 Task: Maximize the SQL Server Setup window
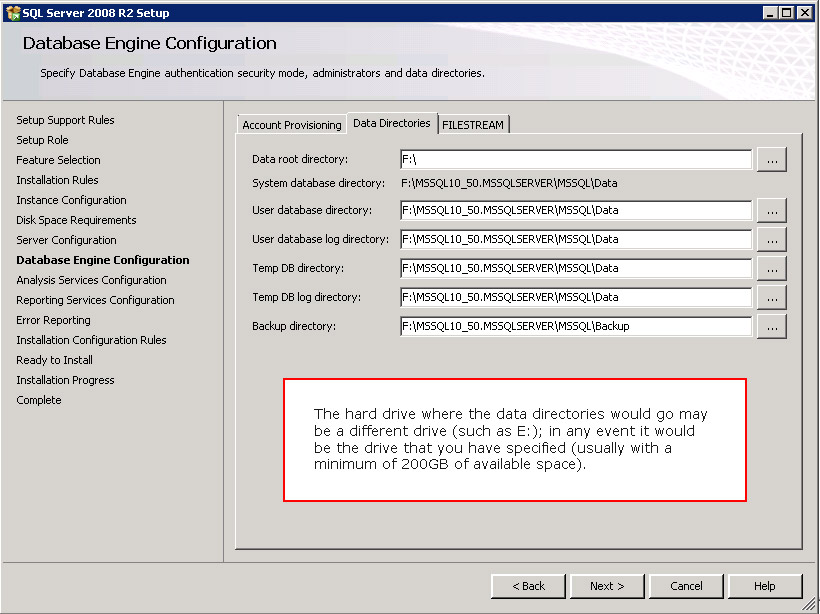click(x=787, y=13)
